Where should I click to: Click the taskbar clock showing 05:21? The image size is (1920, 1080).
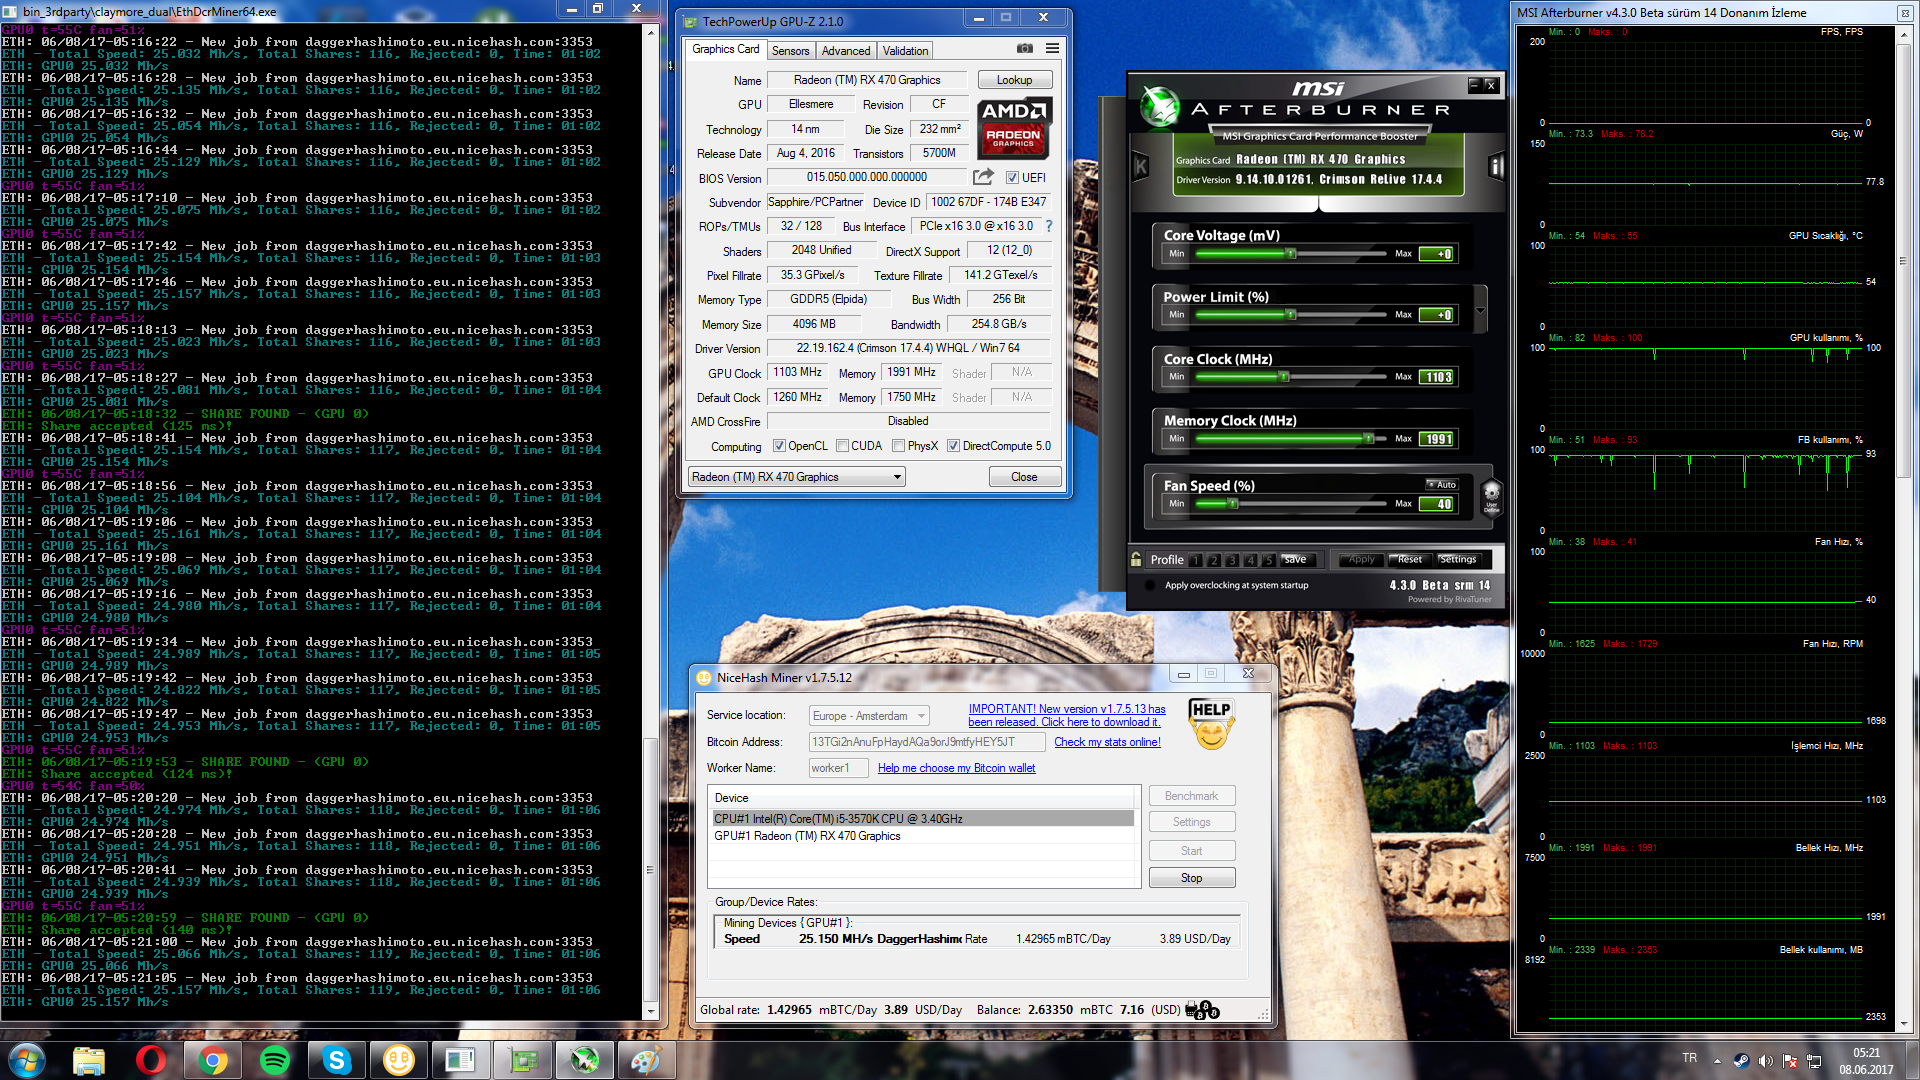pyautogui.click(x=1866, y=1061)
